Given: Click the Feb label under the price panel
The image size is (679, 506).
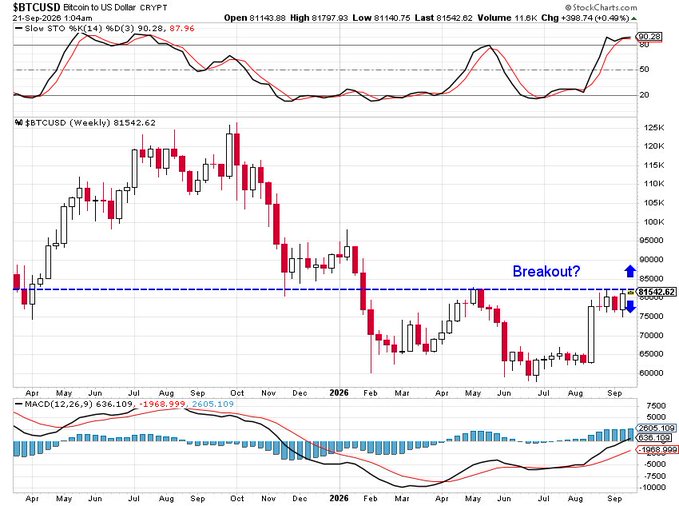Looking at the screenshot, I should click(370, 393).
